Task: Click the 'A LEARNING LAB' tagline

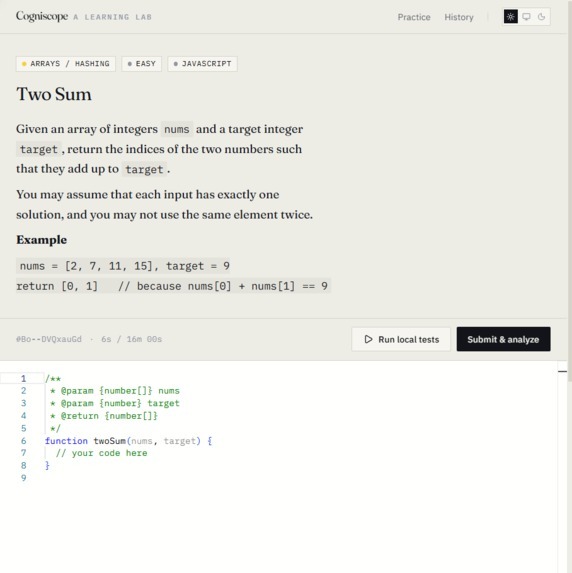Action: click(x=113, y=17)
